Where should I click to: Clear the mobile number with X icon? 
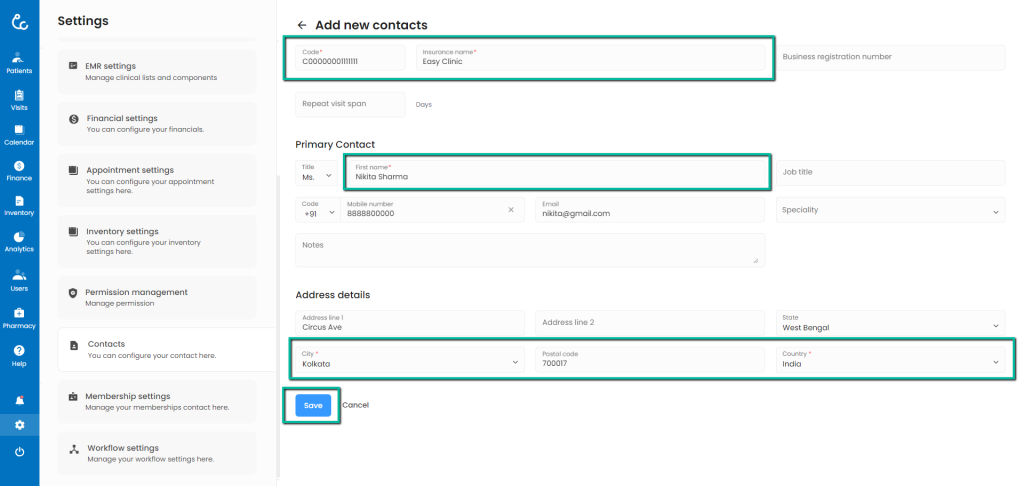510,209
